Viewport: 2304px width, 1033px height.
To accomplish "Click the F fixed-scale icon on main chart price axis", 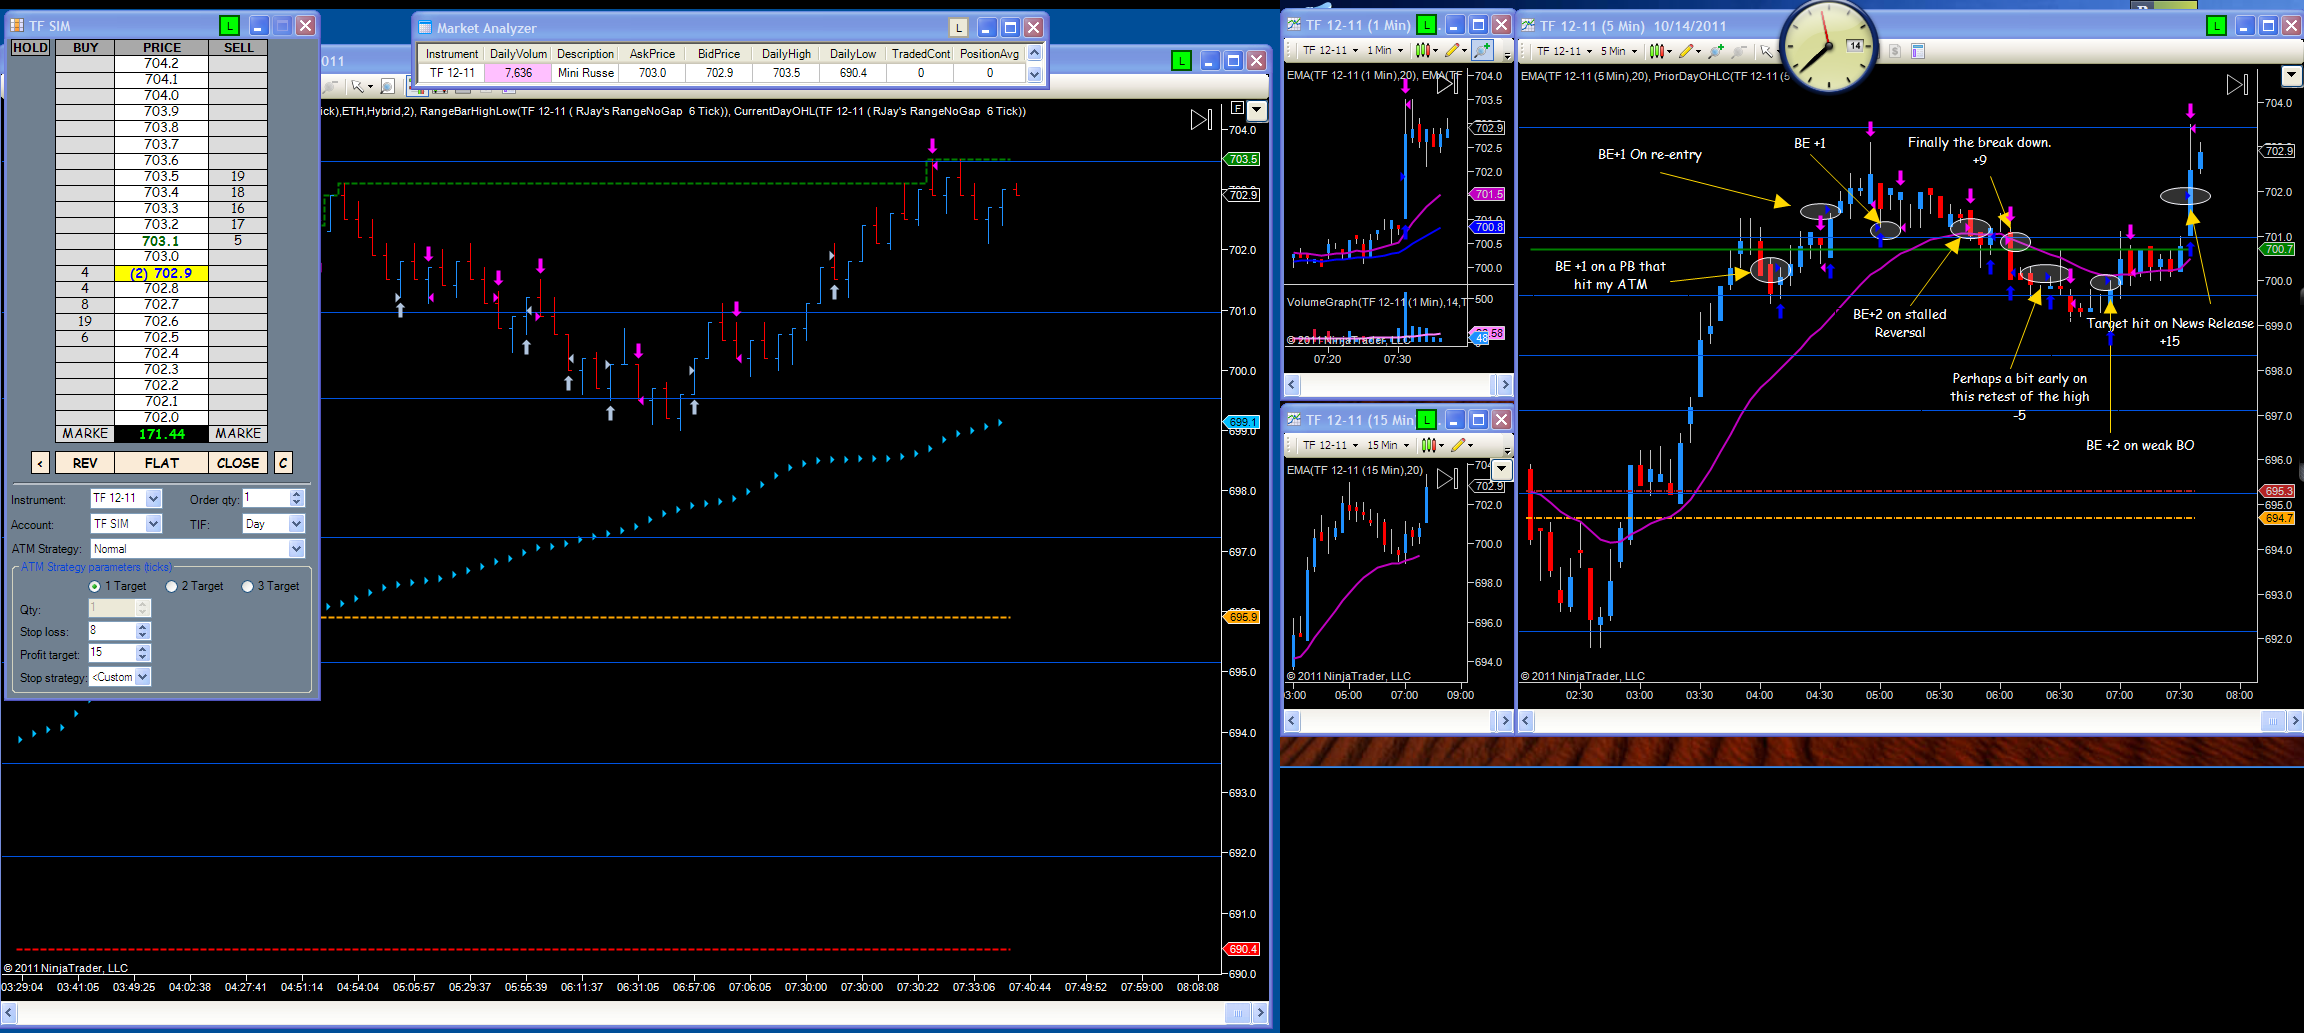I will coord(1237,108).
